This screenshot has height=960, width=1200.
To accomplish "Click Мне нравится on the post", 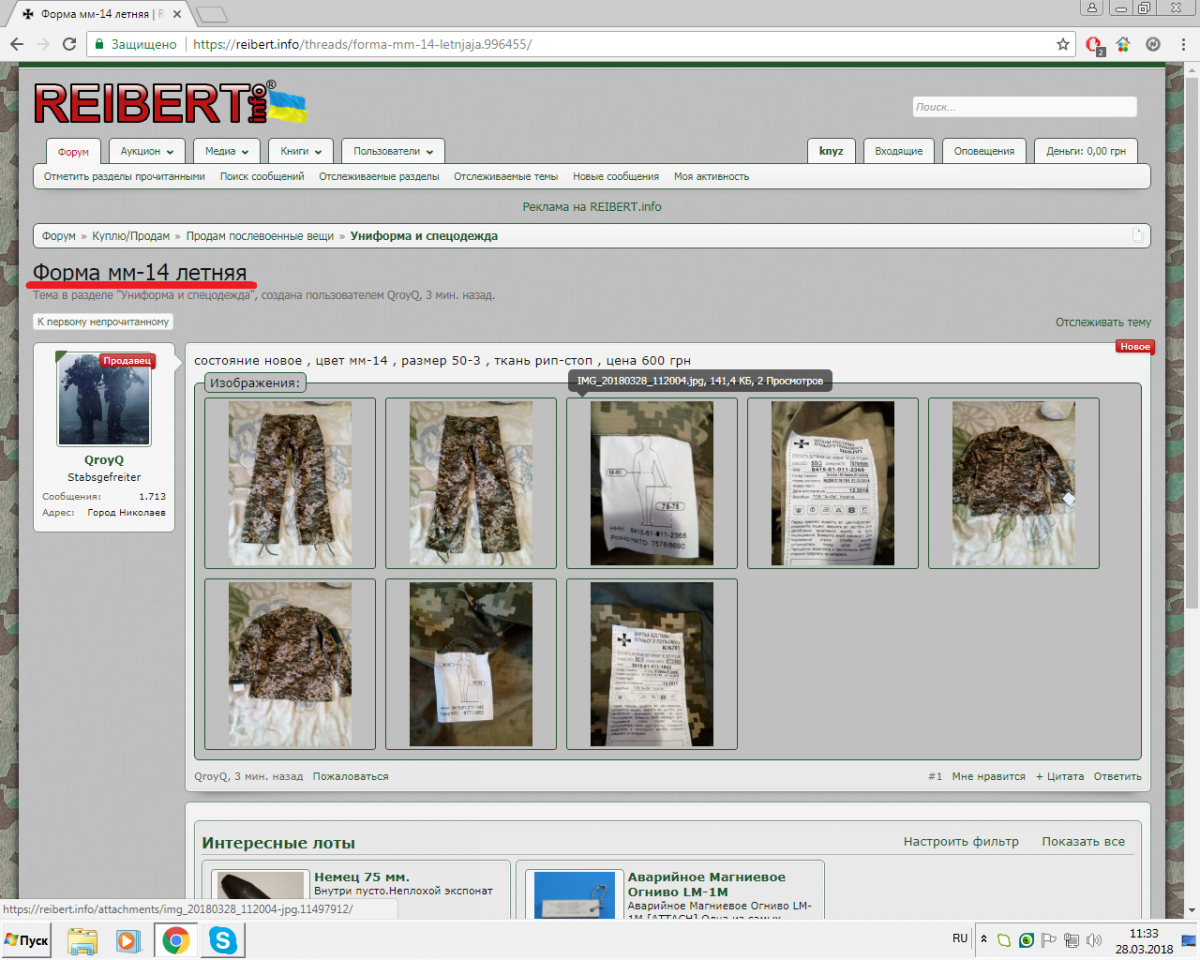I will [x=989, y=776].
